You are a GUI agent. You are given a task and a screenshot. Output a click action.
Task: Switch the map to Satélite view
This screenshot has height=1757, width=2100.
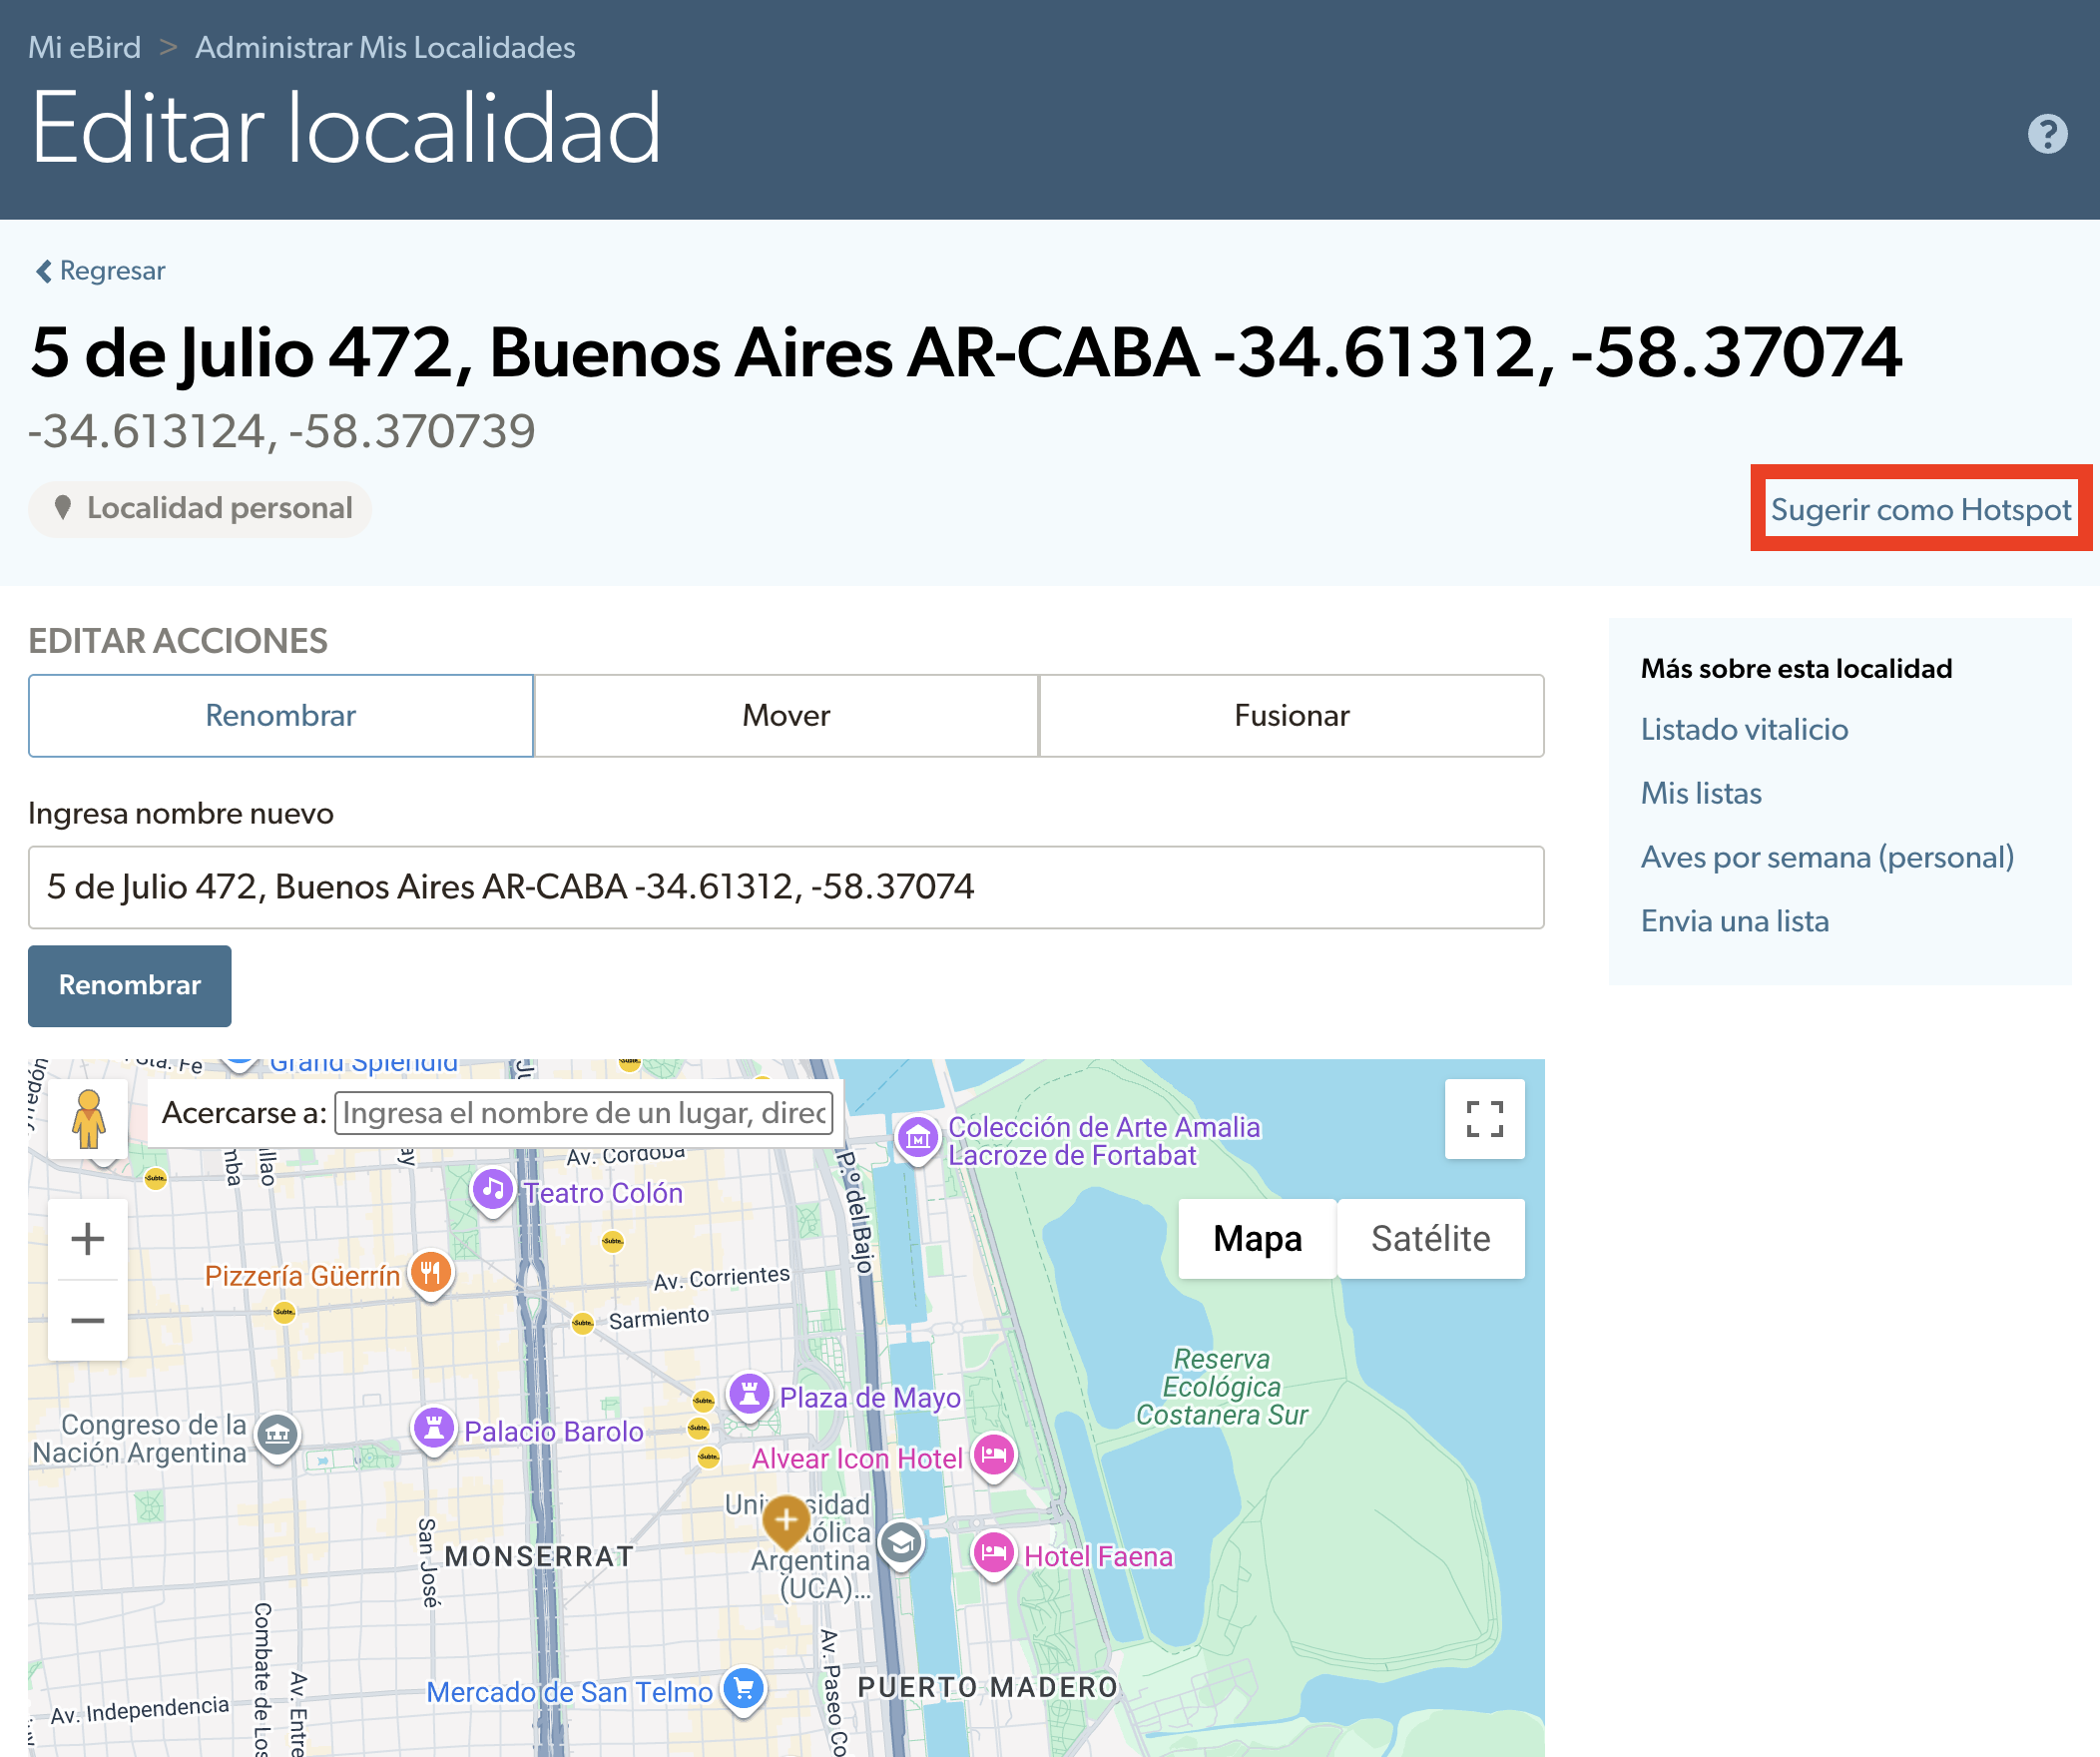pos(1430,1238)
